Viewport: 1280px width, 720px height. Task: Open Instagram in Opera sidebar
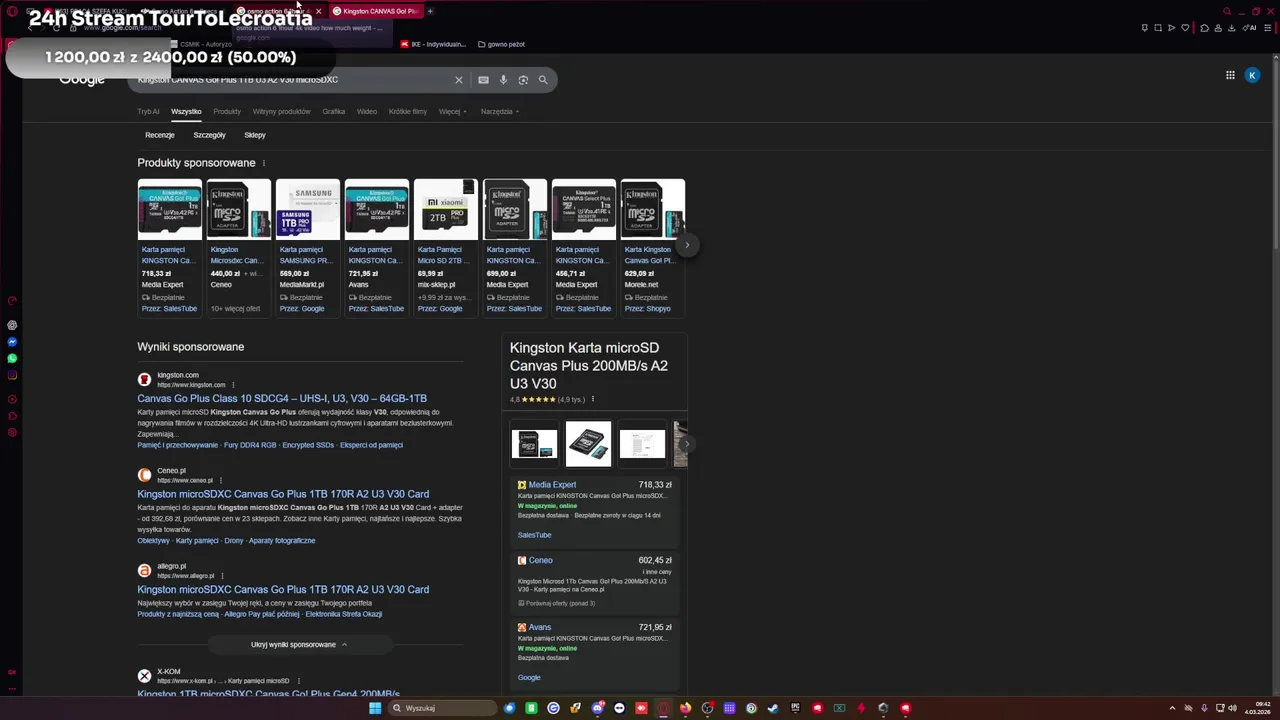point(12,375)
